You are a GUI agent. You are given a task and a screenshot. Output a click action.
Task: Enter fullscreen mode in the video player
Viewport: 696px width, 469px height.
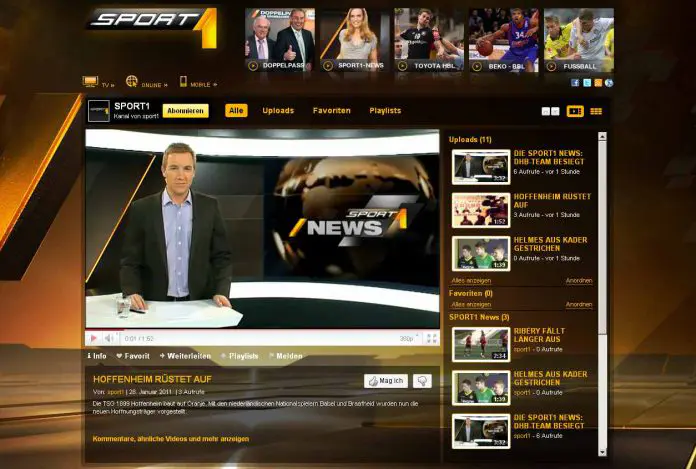[x=431, y=339]
